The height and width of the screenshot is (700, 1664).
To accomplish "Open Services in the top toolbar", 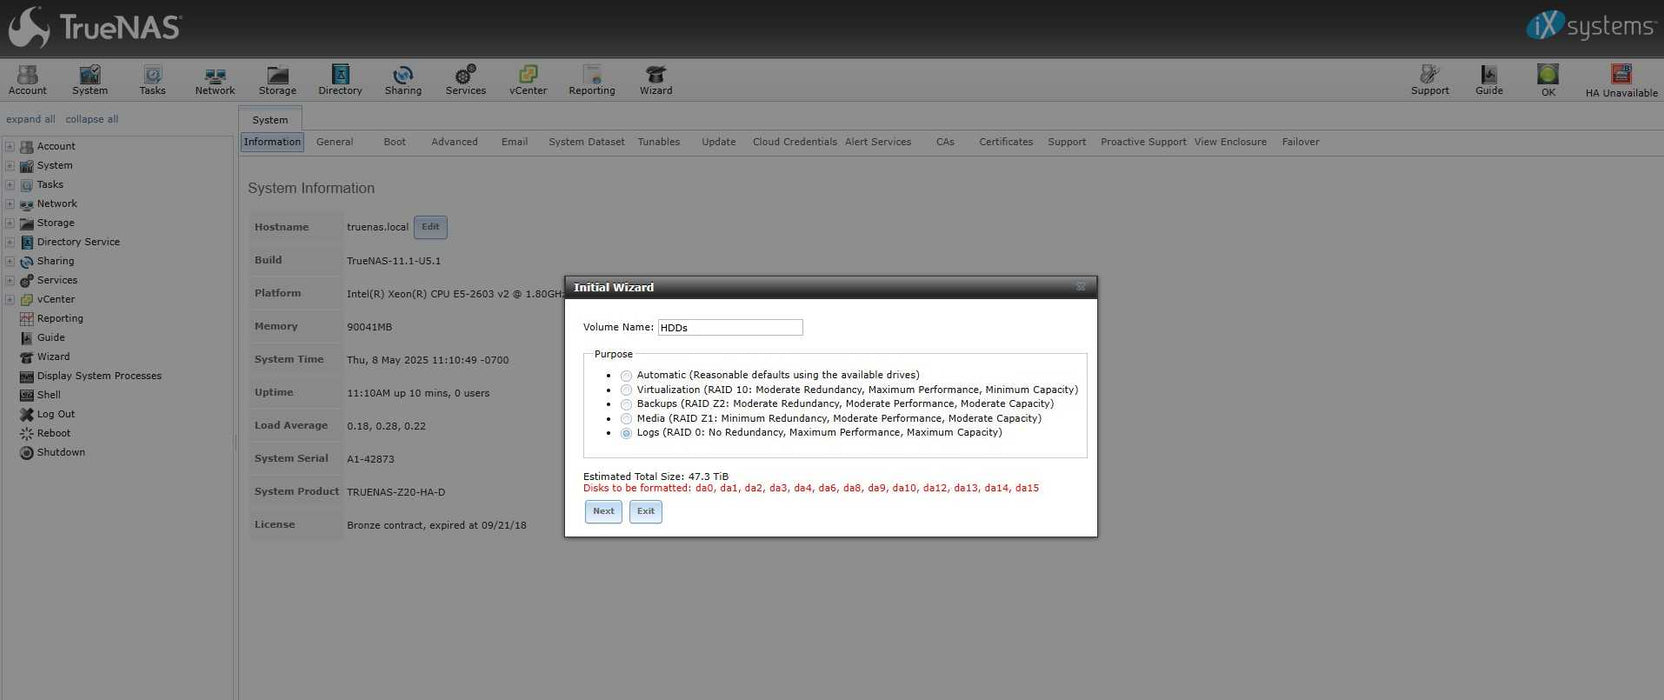I will pos(466,80).
